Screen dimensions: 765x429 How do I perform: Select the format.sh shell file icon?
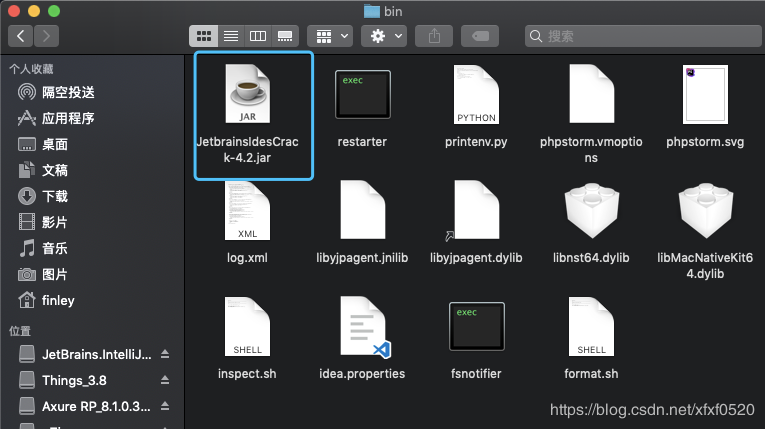coord(591,327)
